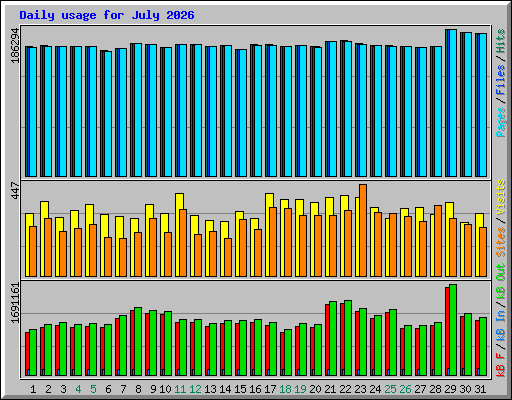Click the 'kB F' legend label
Viewport: 512px width, 400px height.
[501, 364]
